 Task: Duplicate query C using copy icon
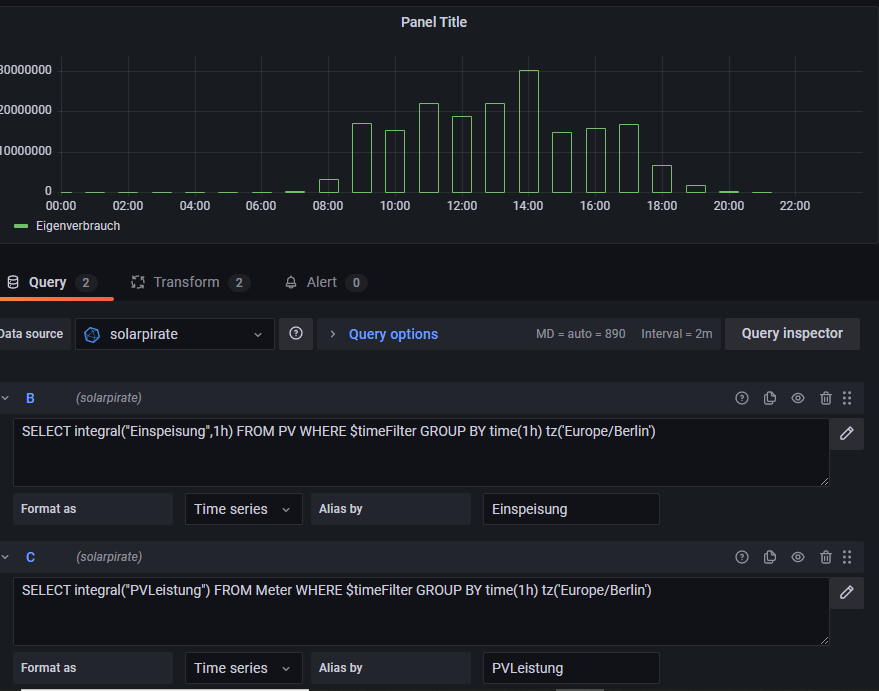(769, 557)
